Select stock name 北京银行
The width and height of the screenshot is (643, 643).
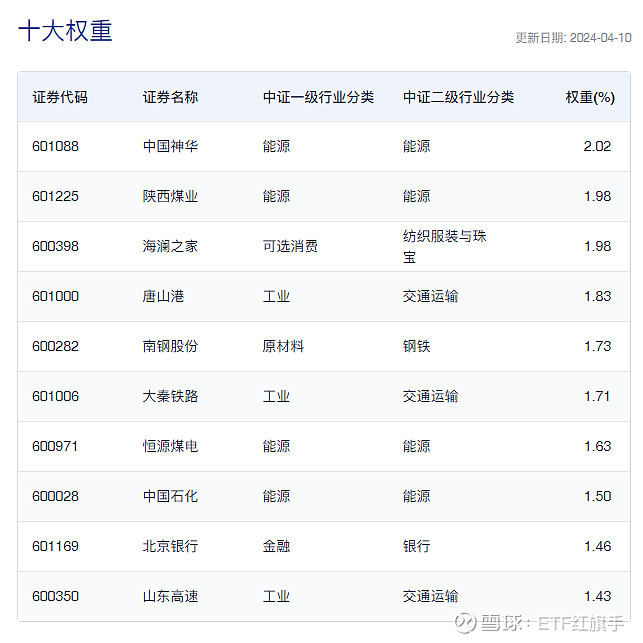(x=170, y=547)
